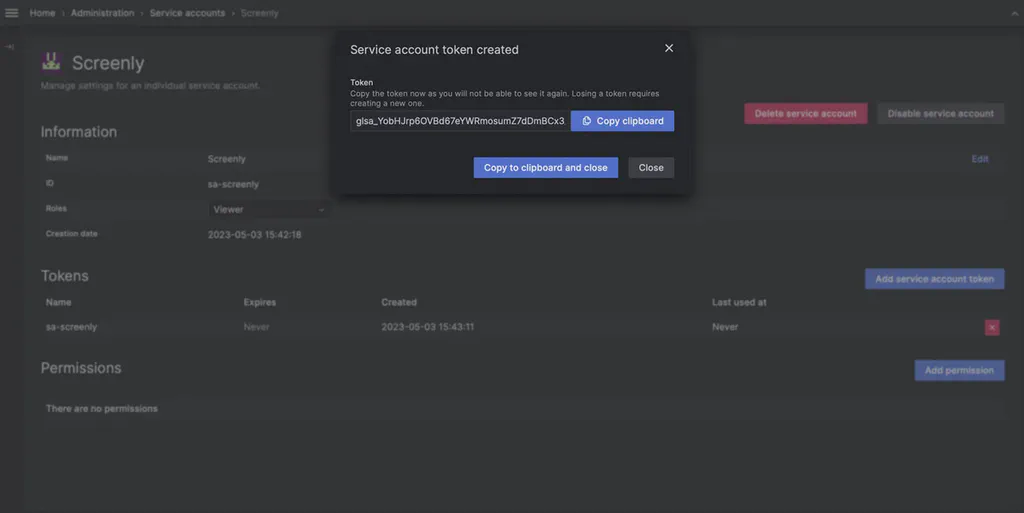Click Add permission button
The height and width of the screenshot is (513, 1024).
point(959,370)
